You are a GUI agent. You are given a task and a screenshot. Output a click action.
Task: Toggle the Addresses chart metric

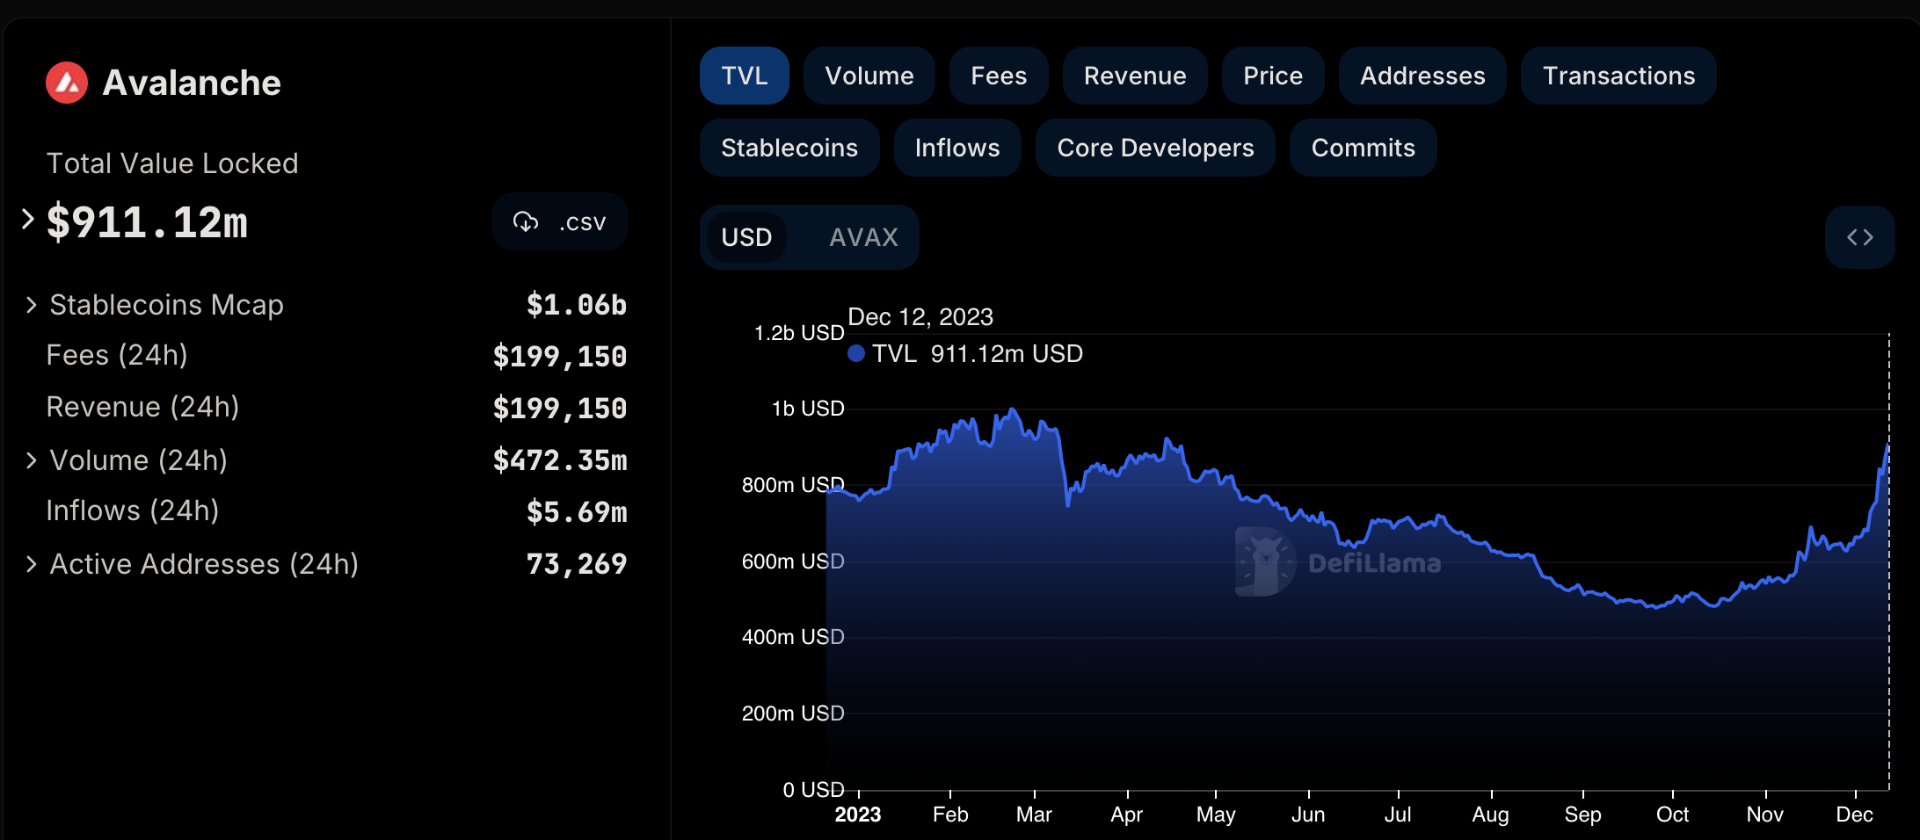(x=1422, y=76)
